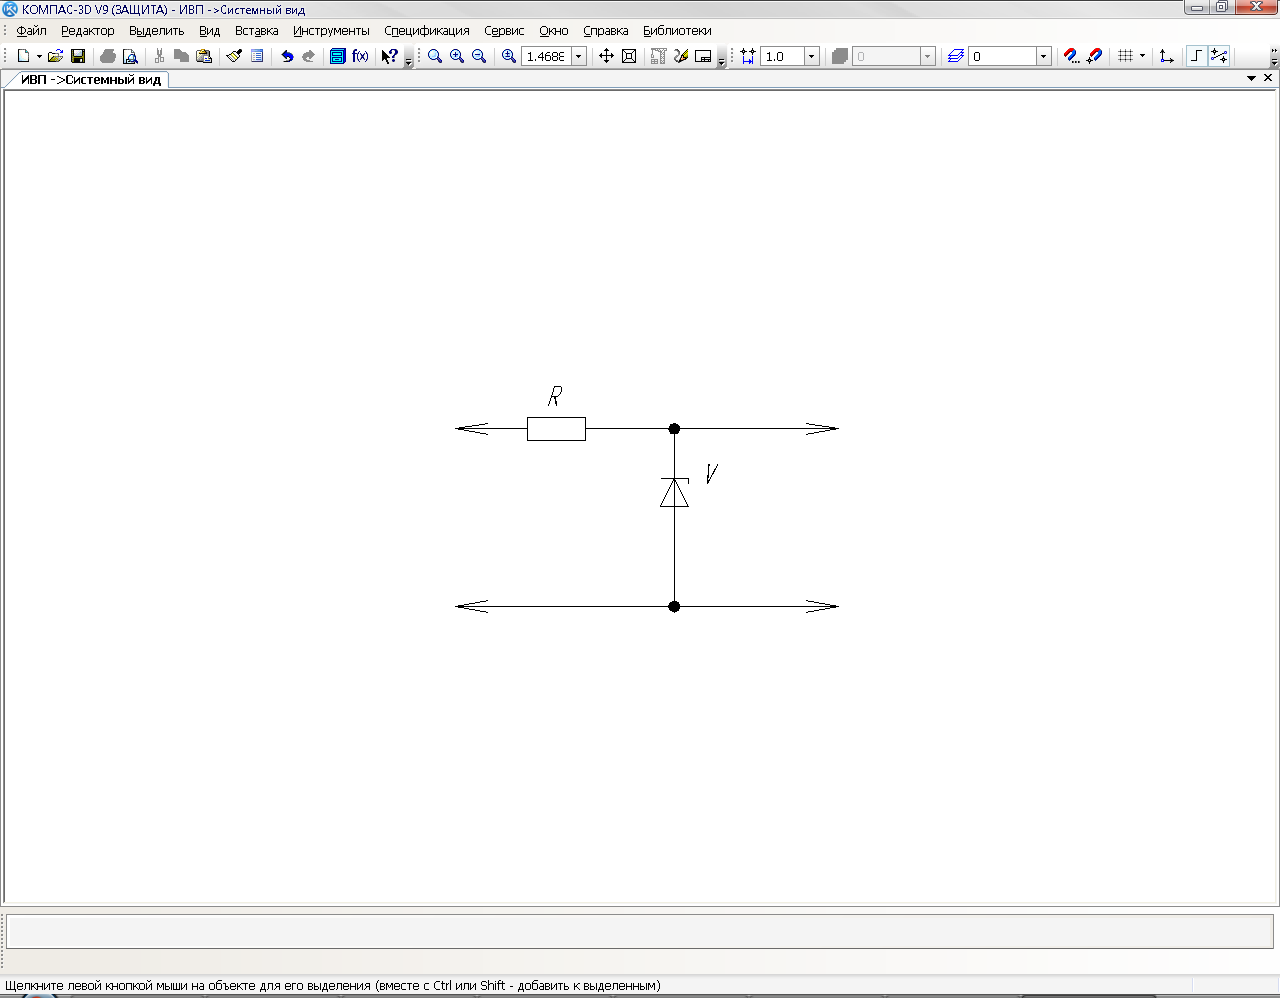Open the Спецификация menu
The width and height of the screenshot is (1280, 998).
point(426,31)
